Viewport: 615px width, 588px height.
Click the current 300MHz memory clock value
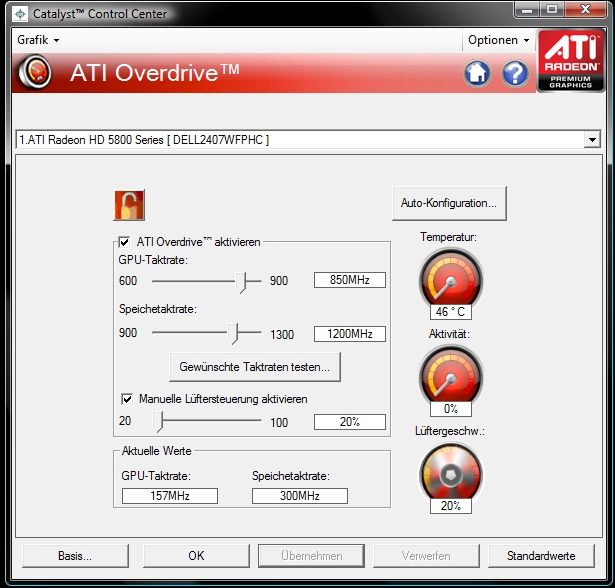pos(300,496)
